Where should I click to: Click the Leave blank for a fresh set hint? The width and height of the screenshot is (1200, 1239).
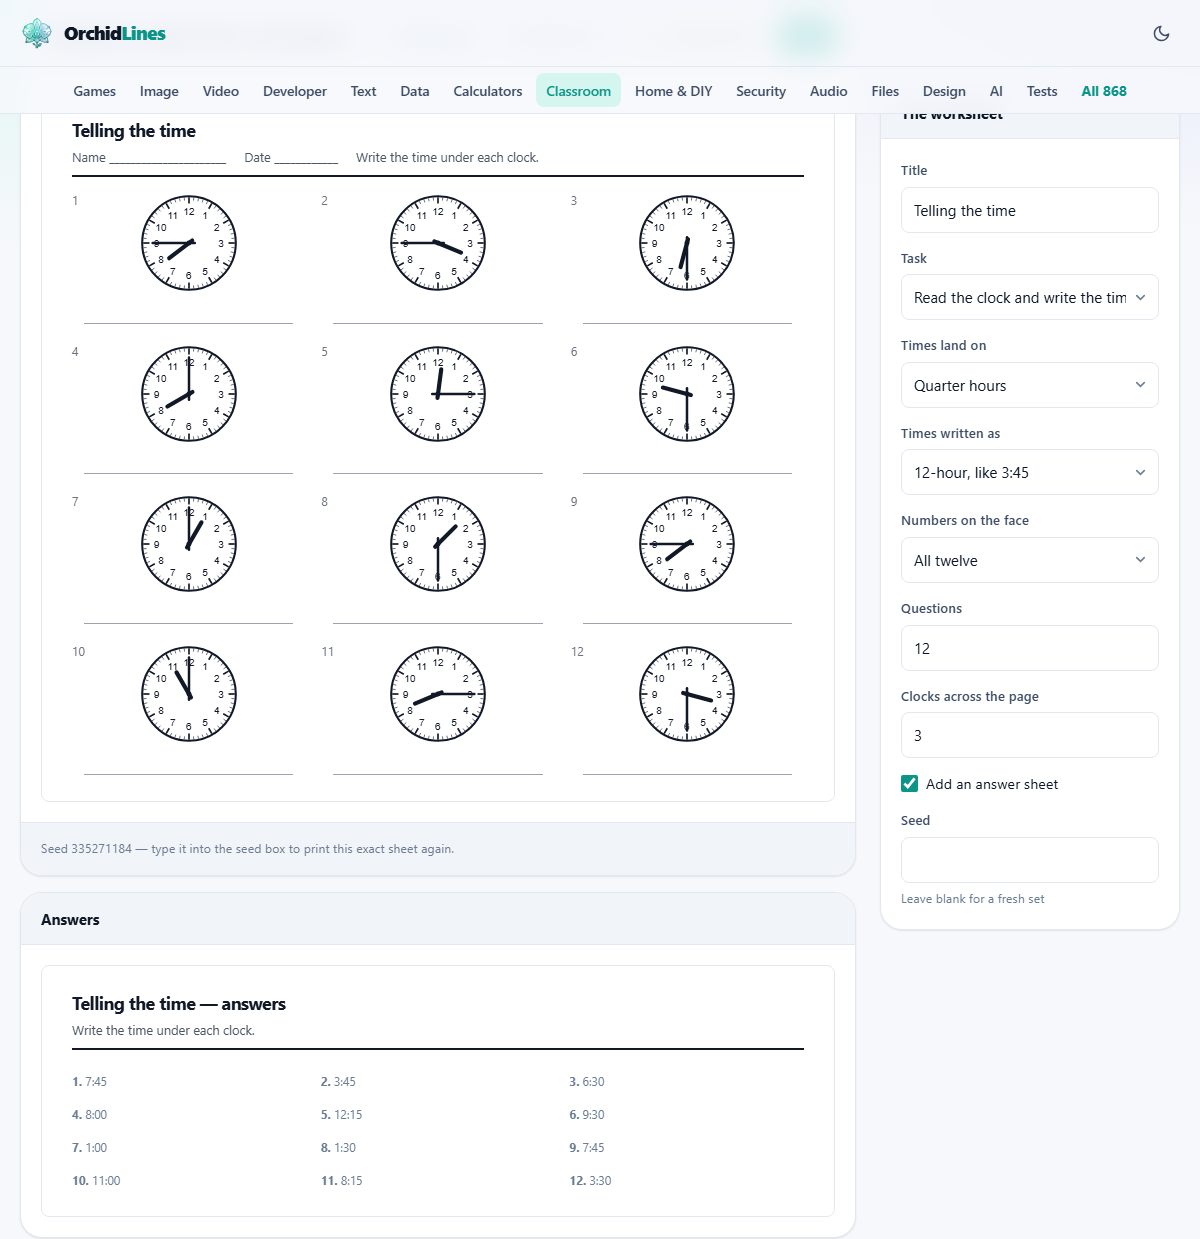point(972,899)
